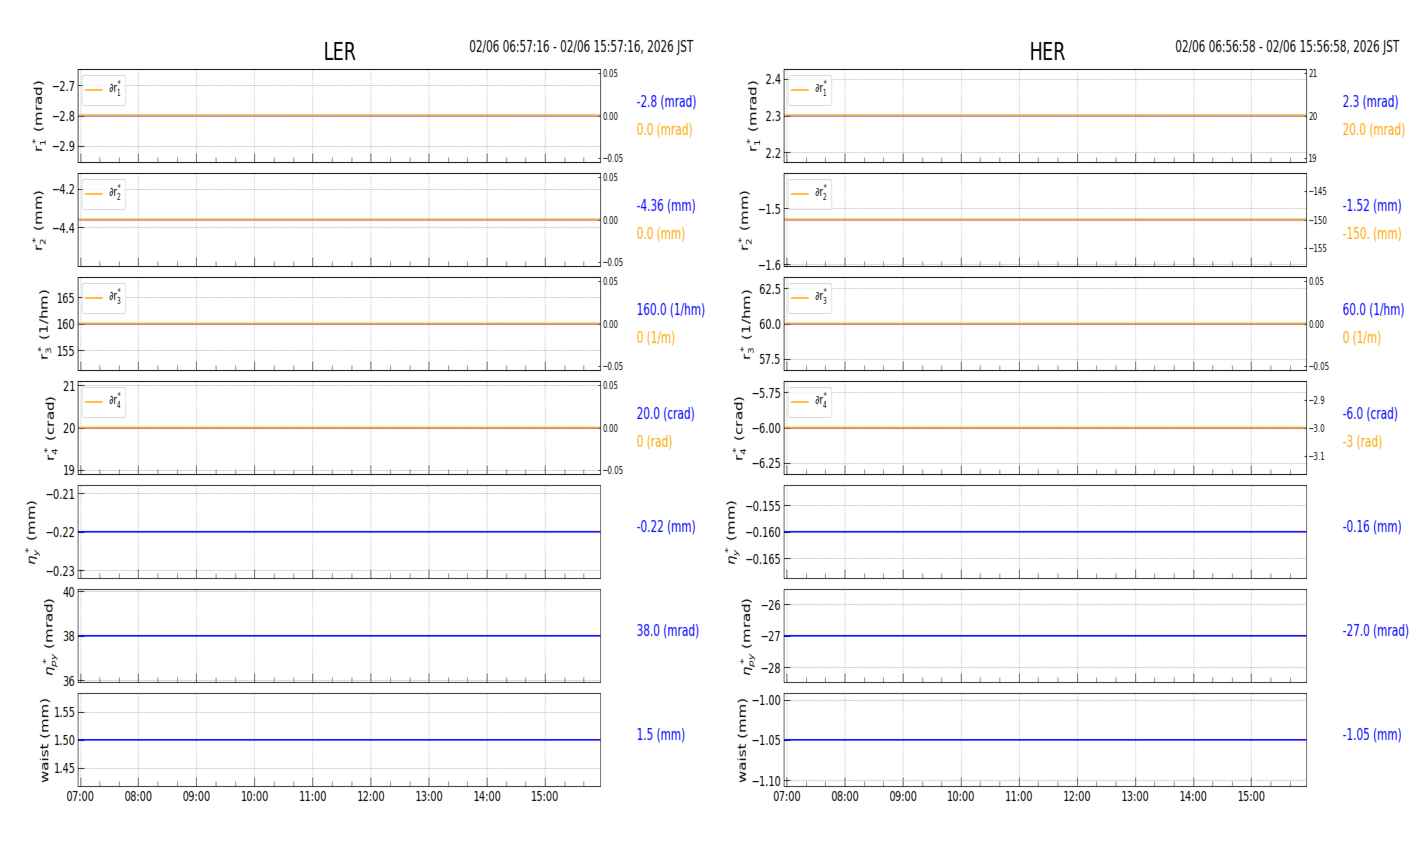Click the ∂r3* legend in the LER plot
This screenshot has width=1412, height=864.
(x=104, y=298)
